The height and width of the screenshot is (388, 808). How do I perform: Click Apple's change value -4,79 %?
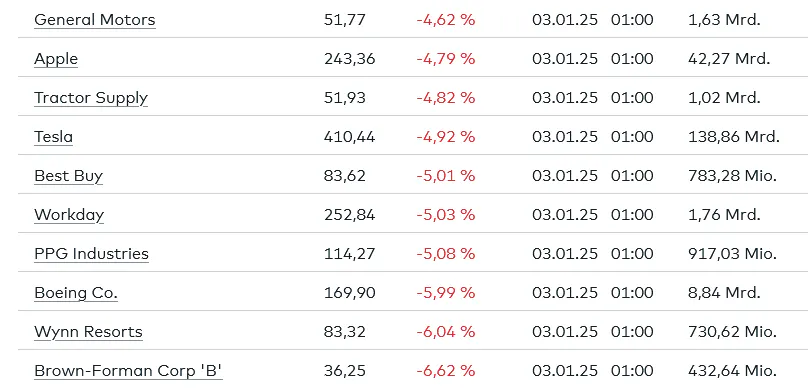coord(446,59)
